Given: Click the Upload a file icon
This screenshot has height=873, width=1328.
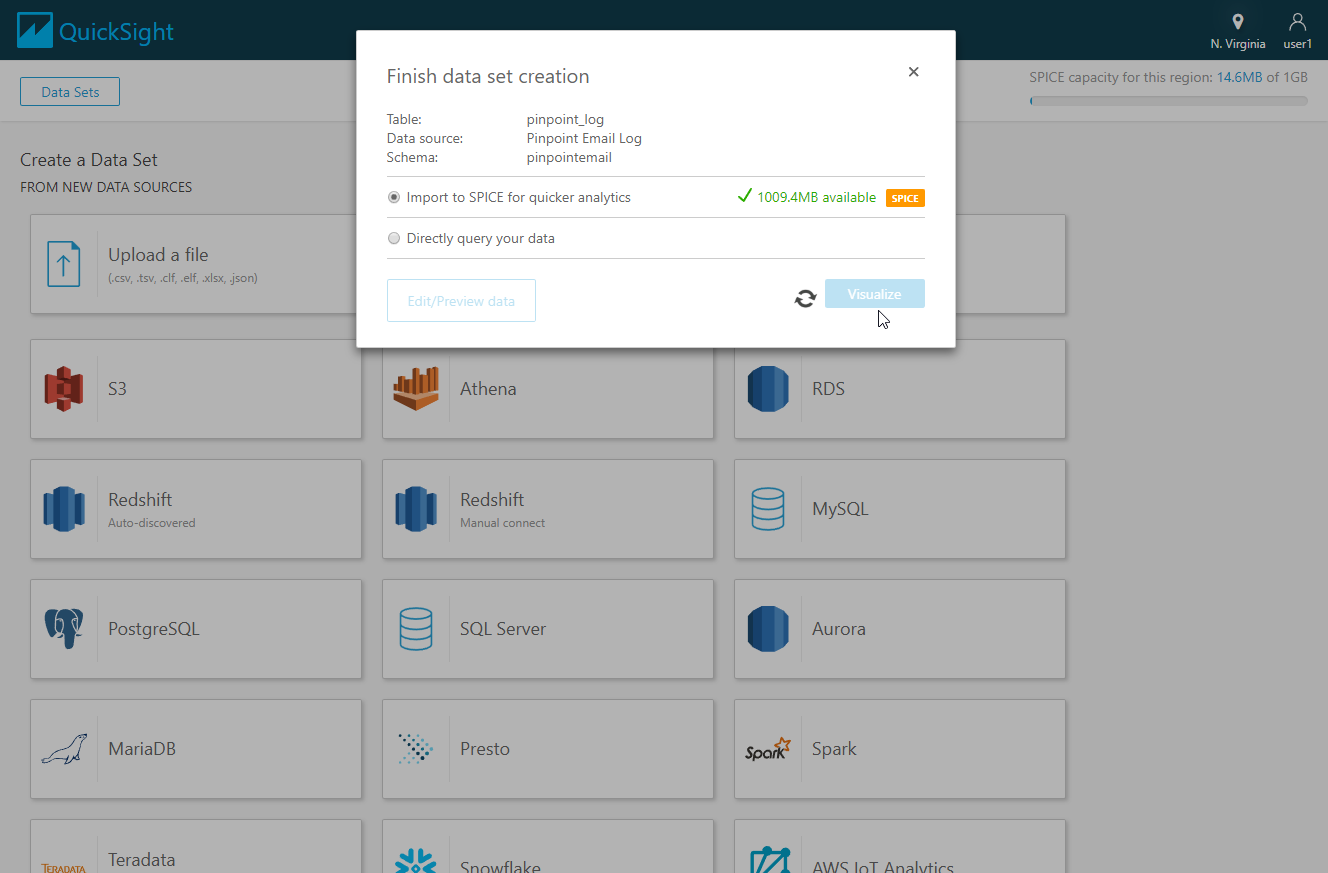Looking at the screenshot, I should coord(63,264).
